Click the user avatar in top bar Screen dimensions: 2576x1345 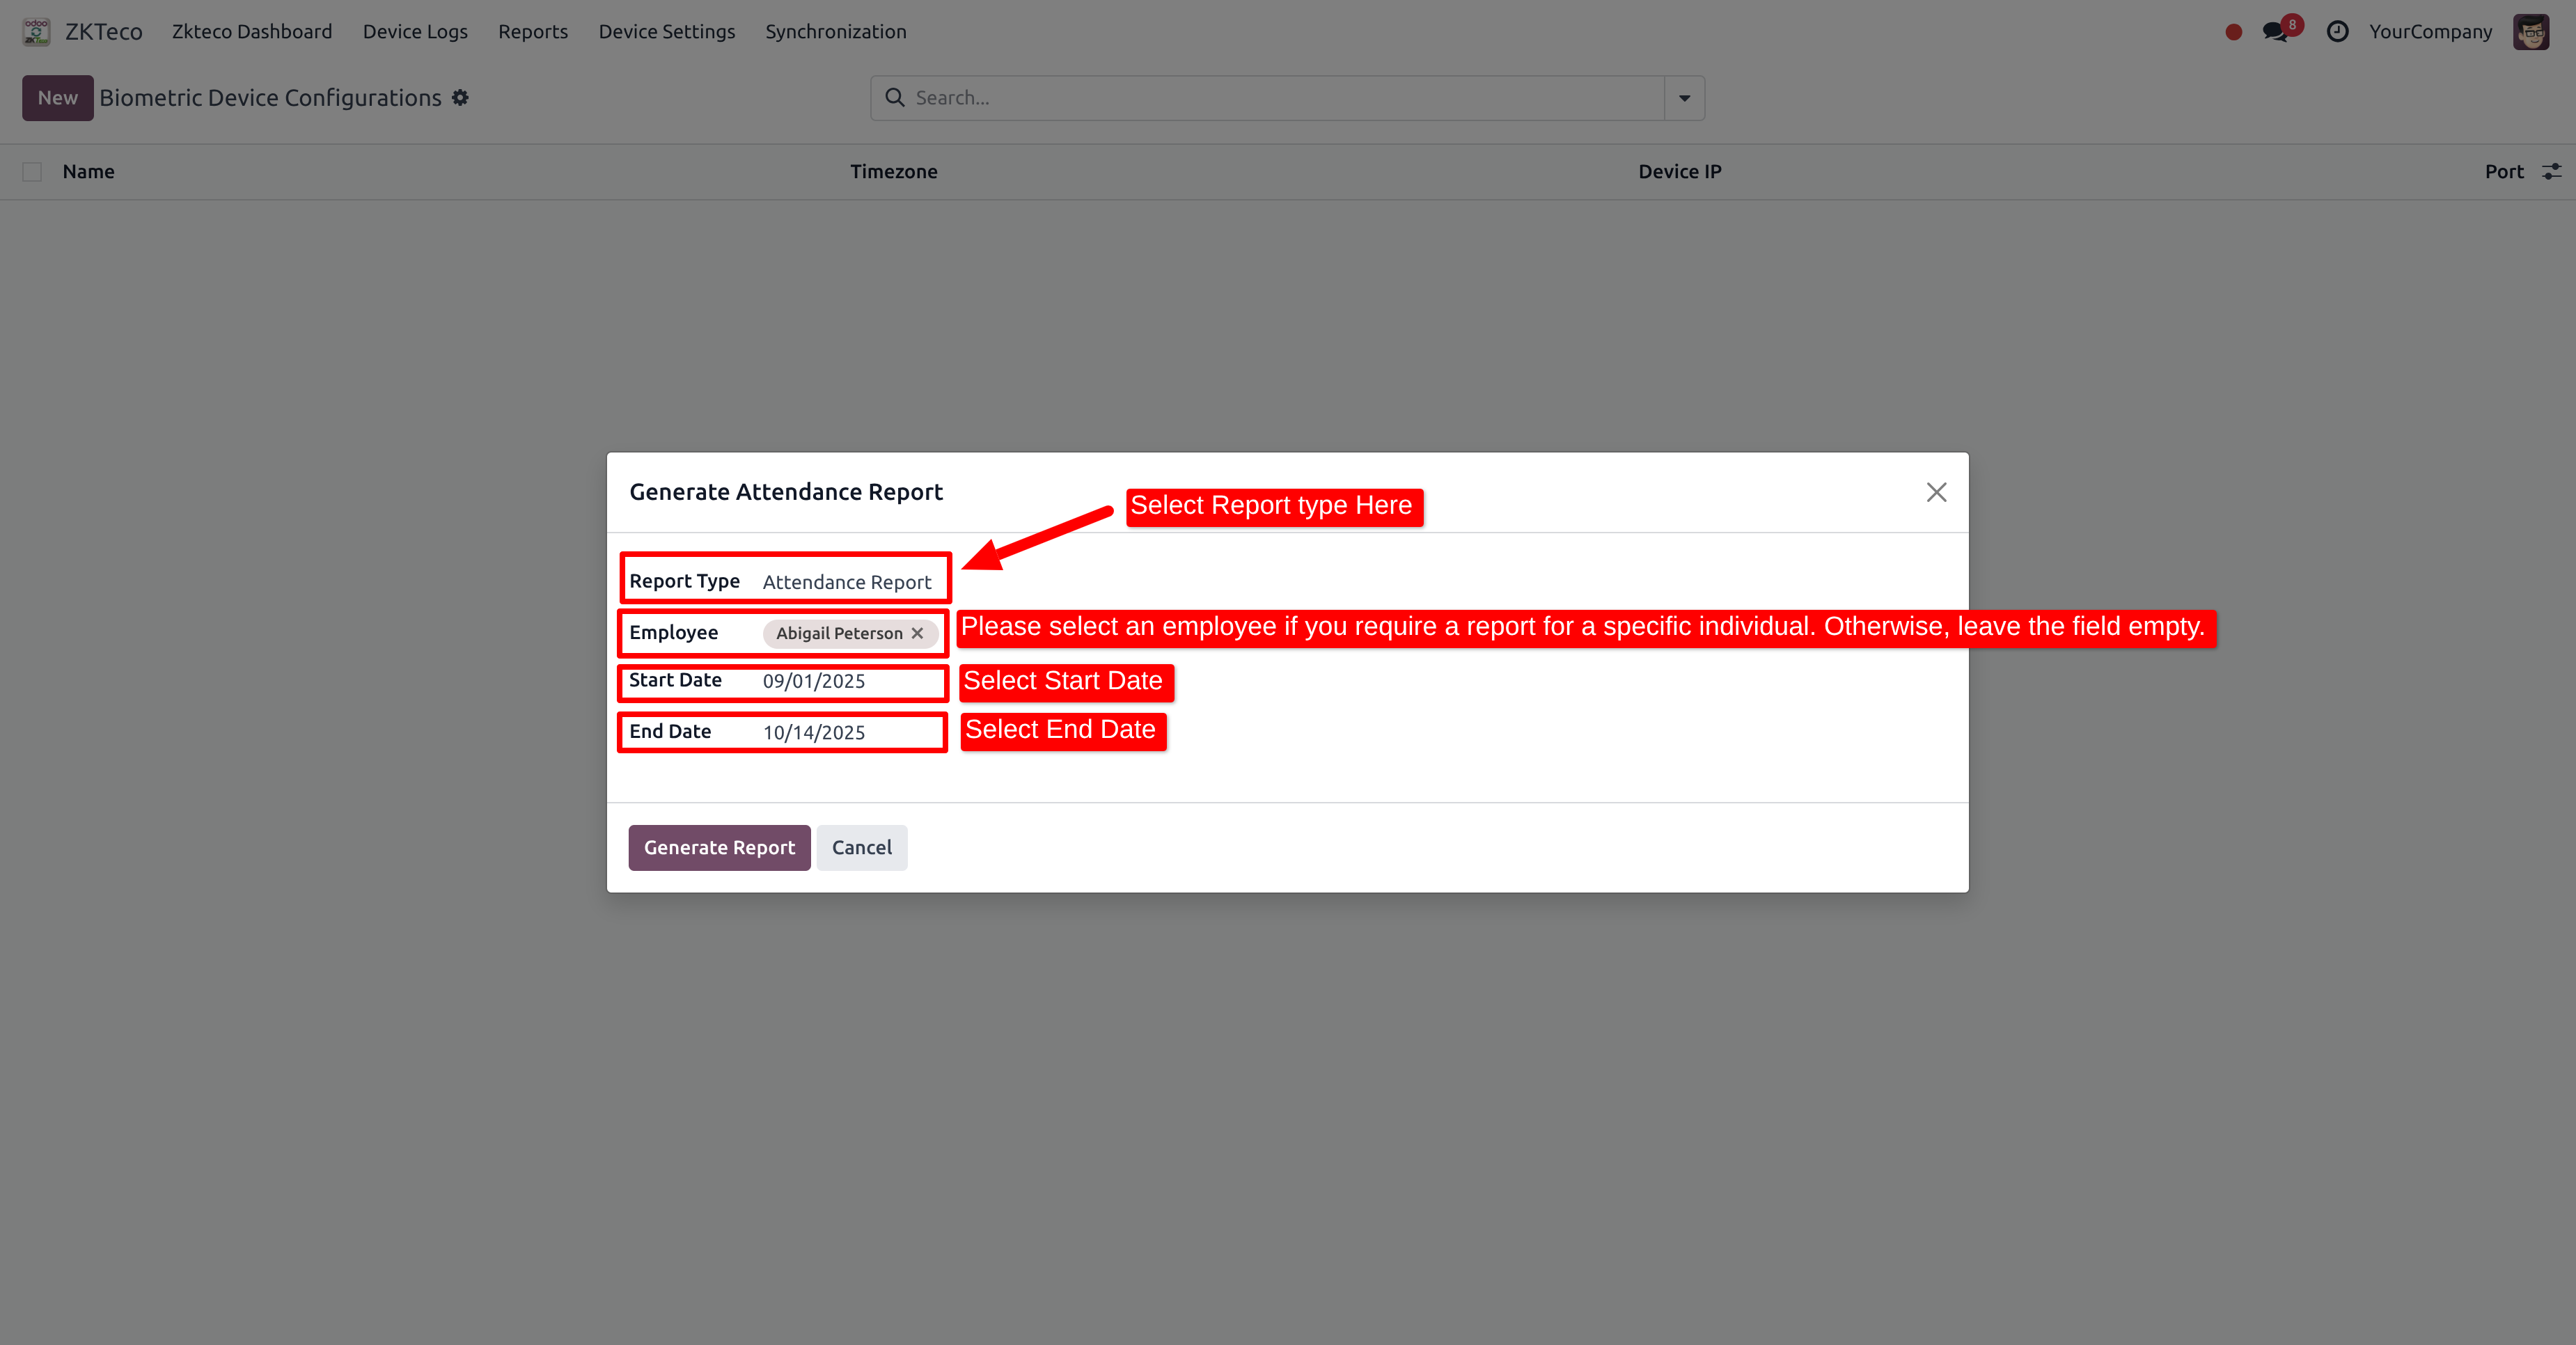coord(2530,32)
